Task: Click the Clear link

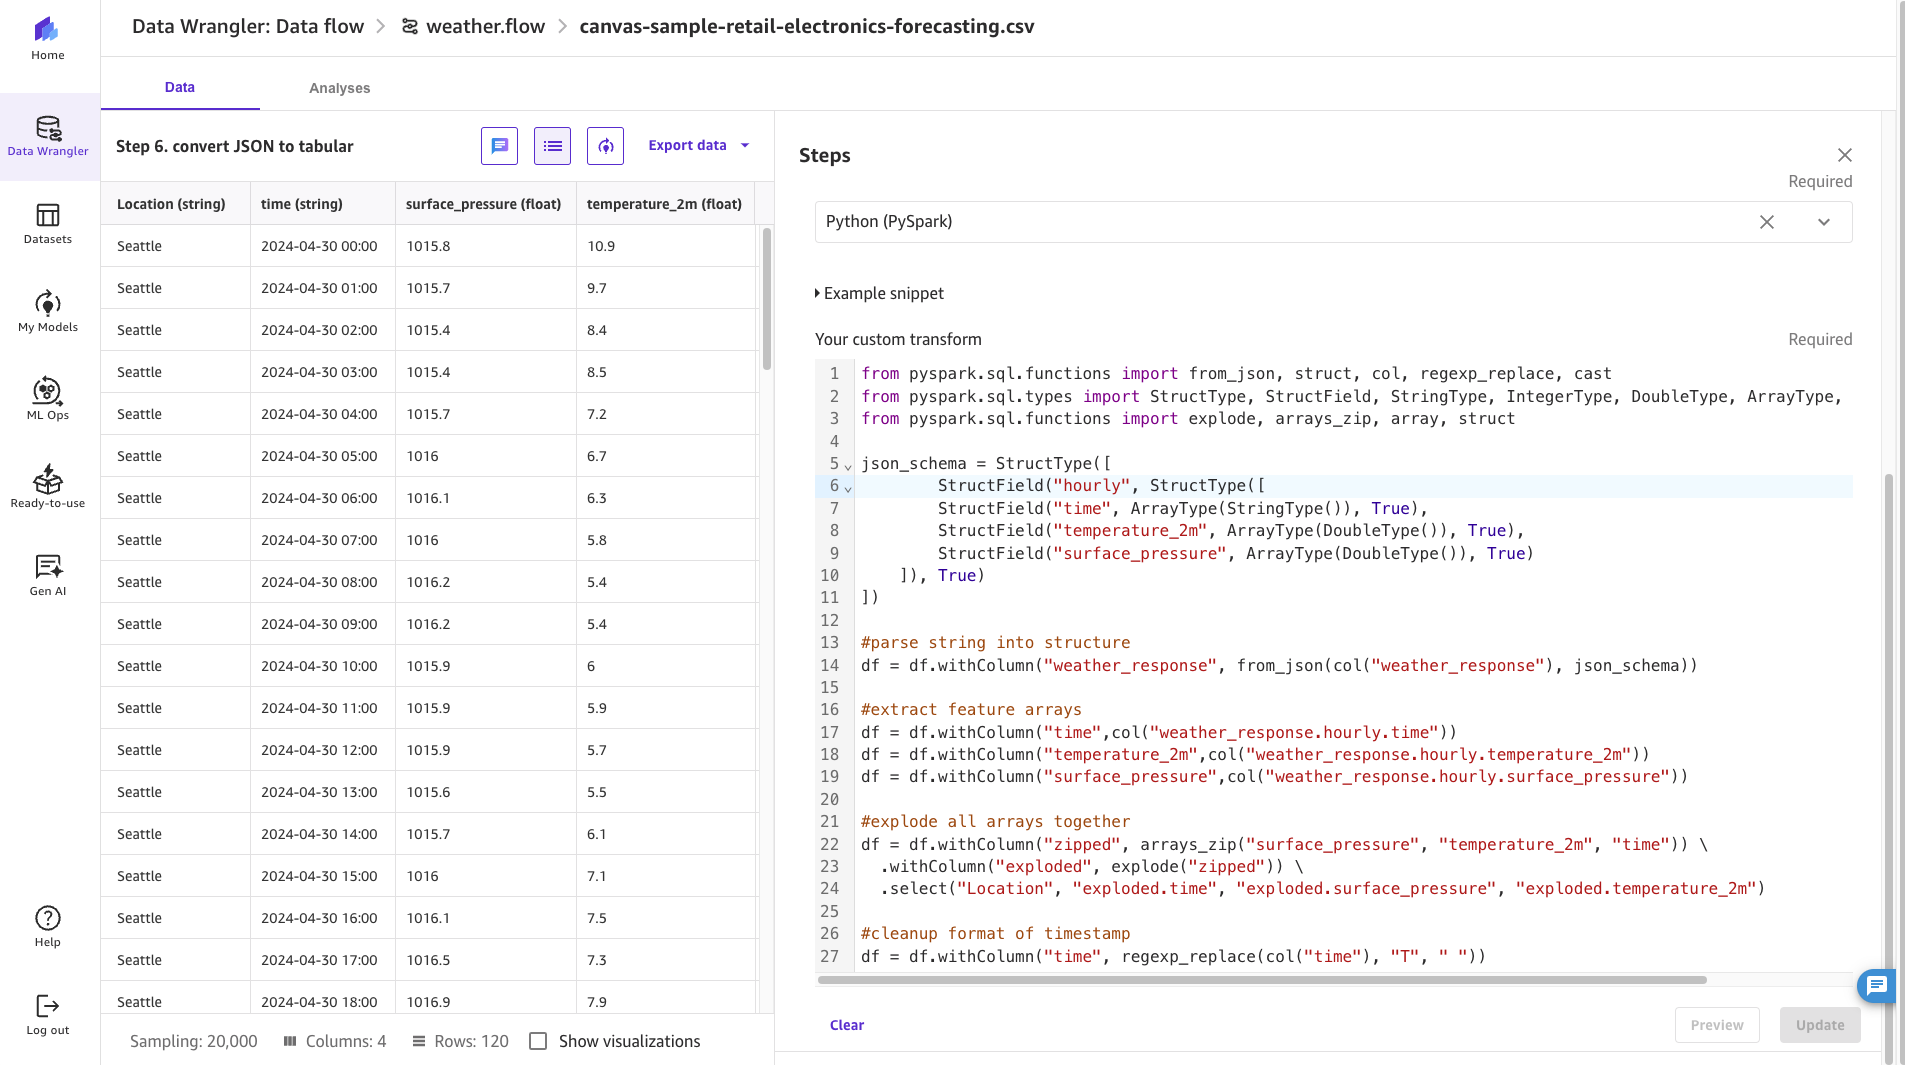Action: tap(847, 1025)
